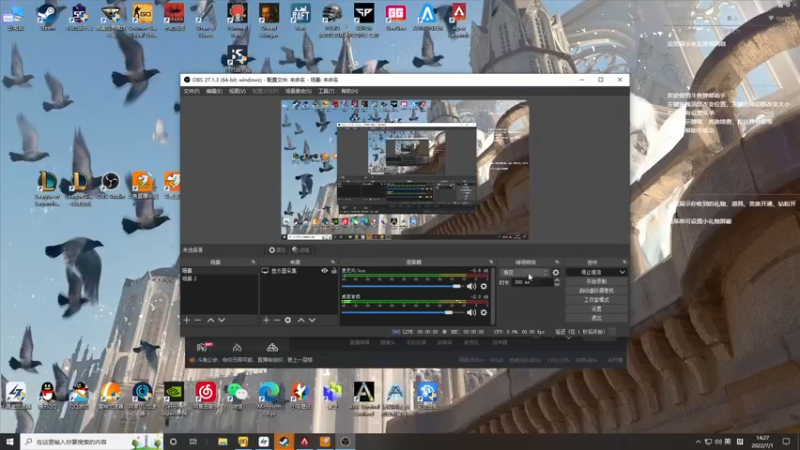800x450 pixels.
Task: Move source down in Sources panel
Action: tap(312, 320)
